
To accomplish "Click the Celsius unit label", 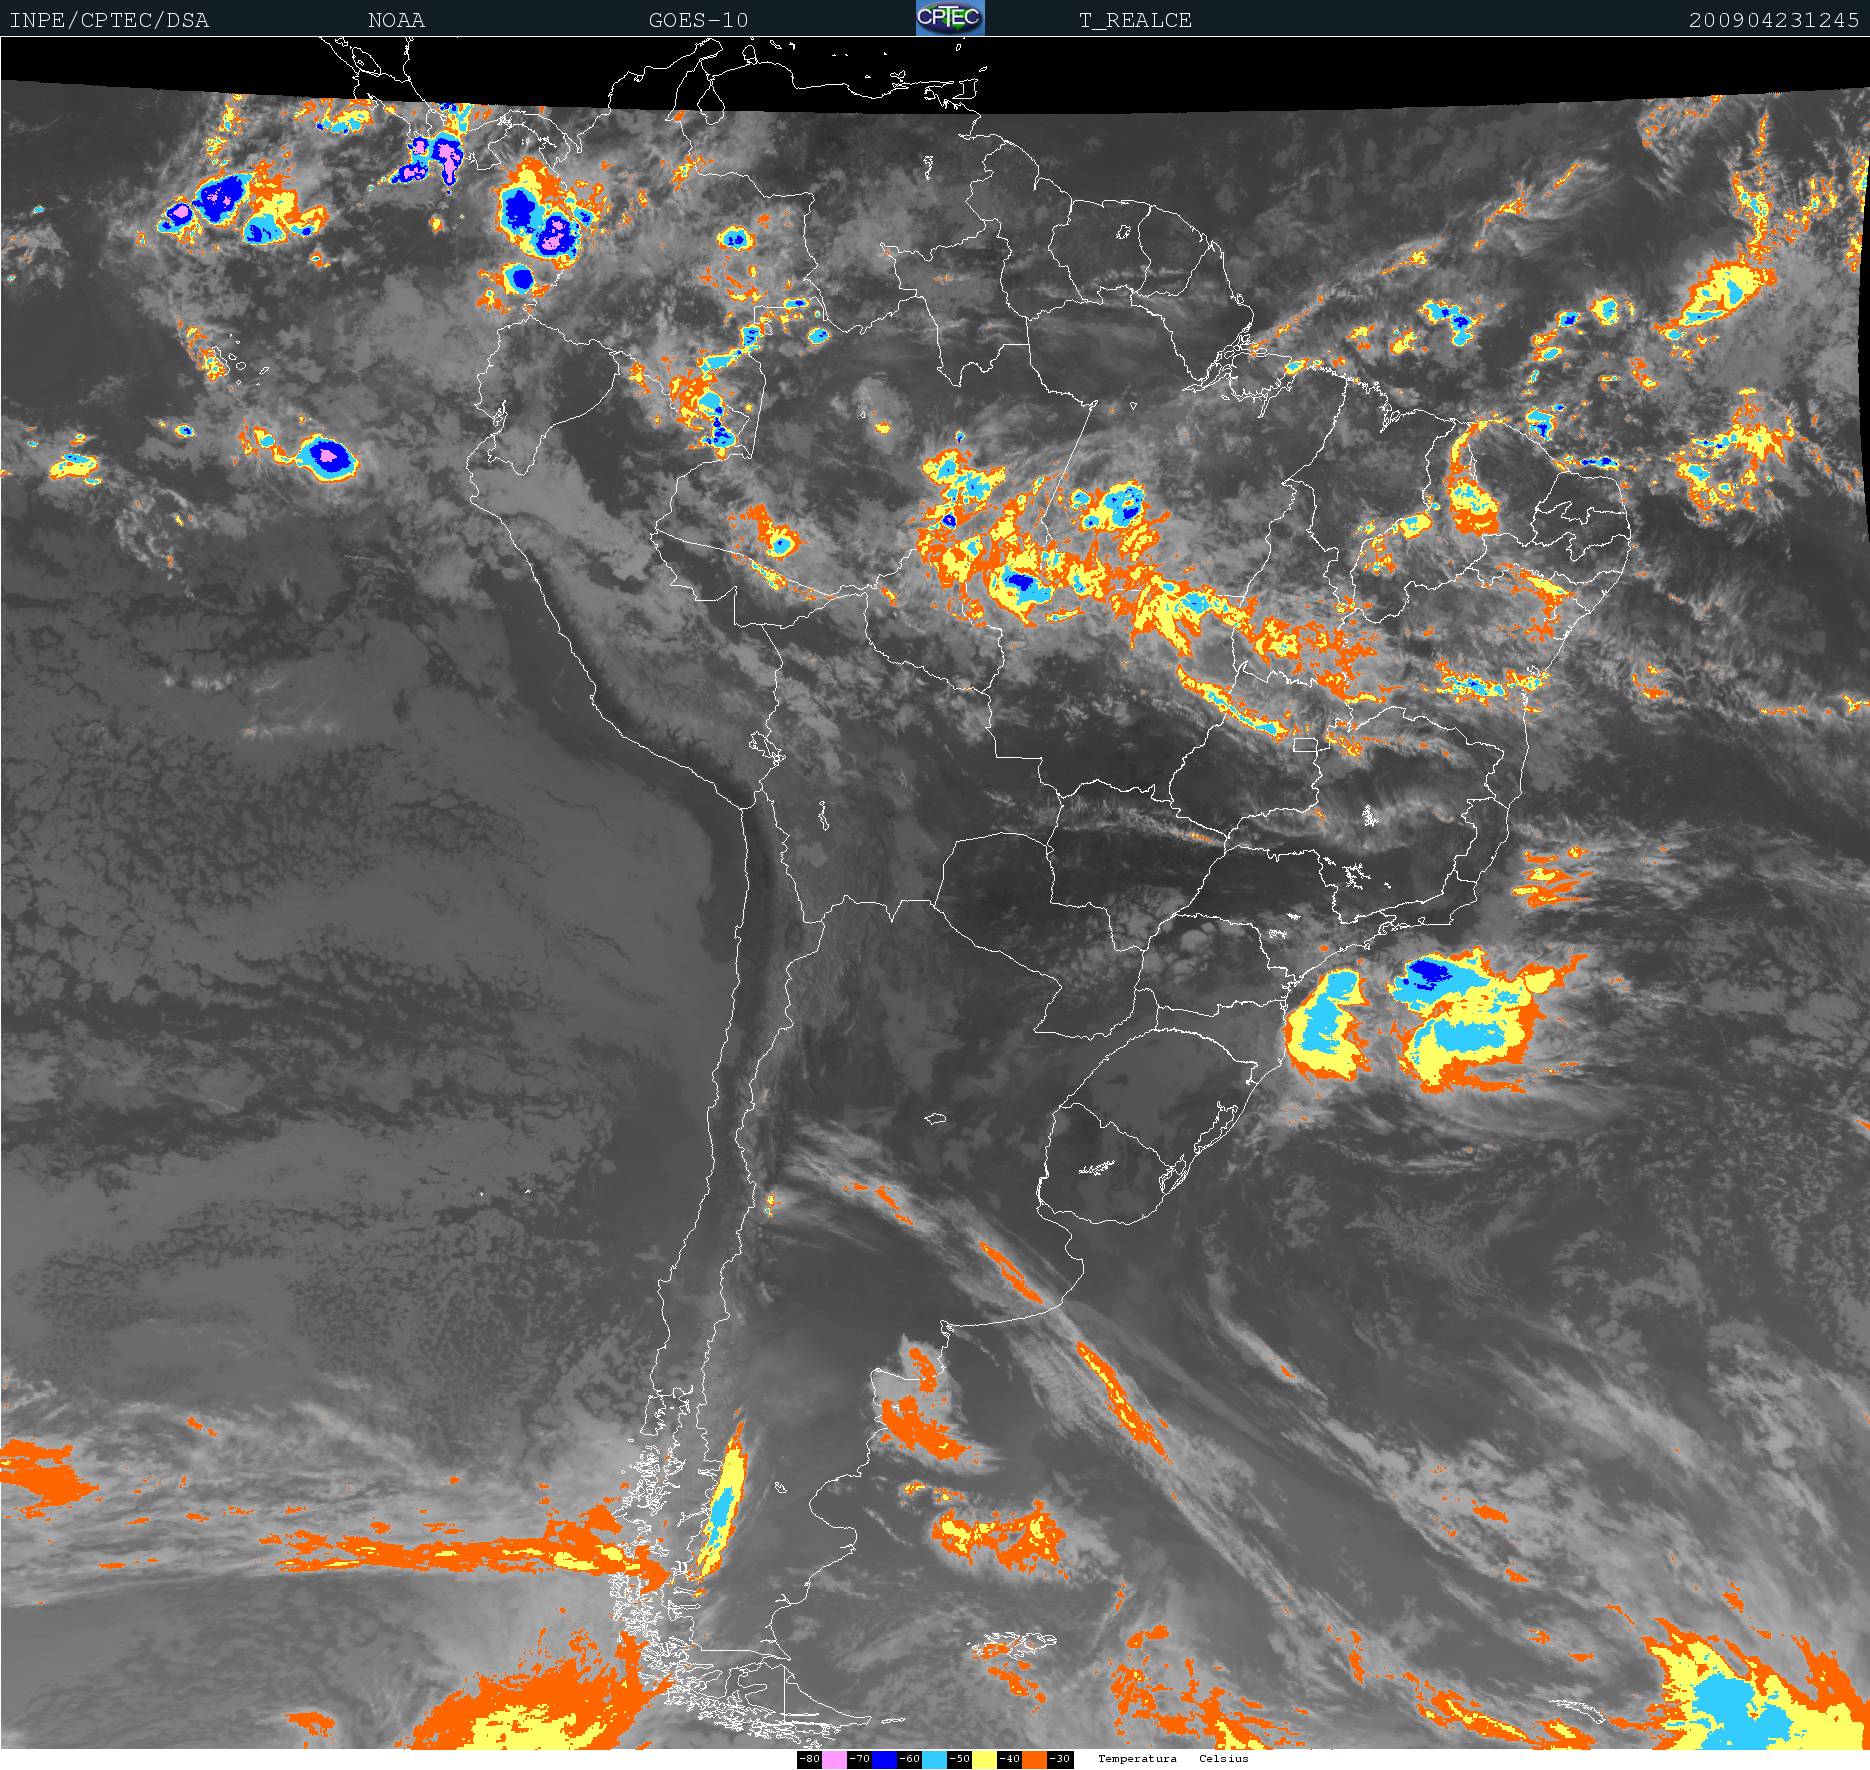I will [1224, 1759].
